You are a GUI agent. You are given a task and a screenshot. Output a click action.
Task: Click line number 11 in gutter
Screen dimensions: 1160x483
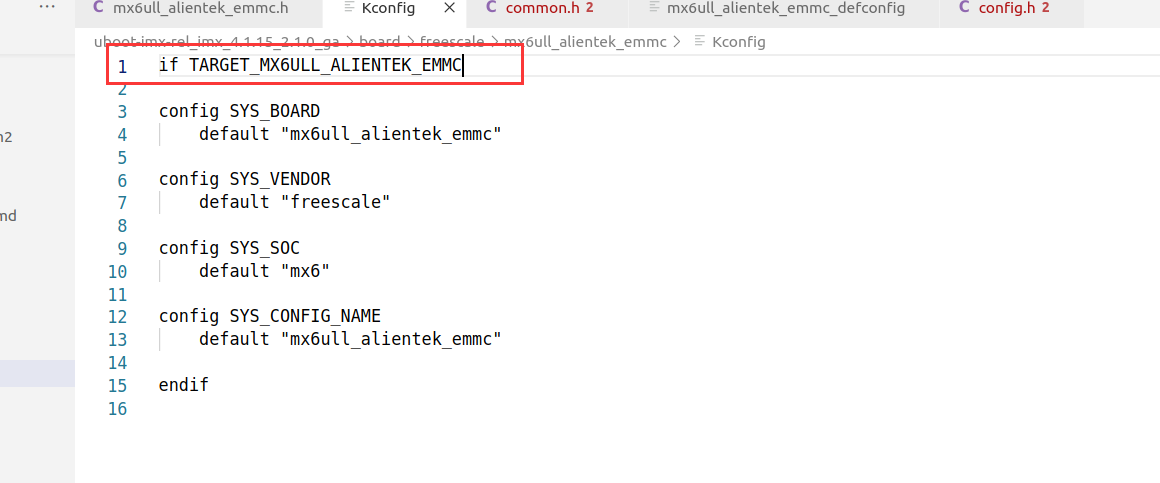point(117,294)
